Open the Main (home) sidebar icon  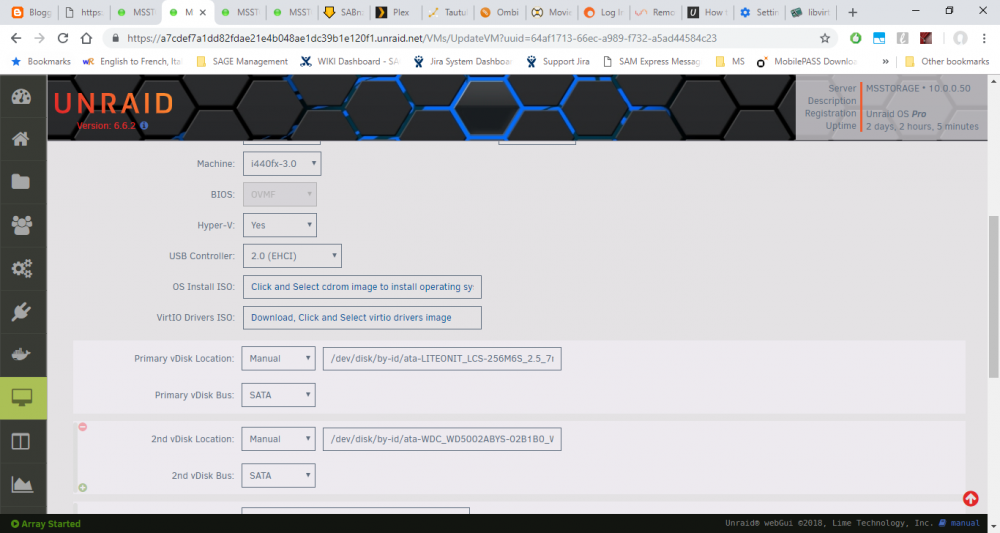21,139
